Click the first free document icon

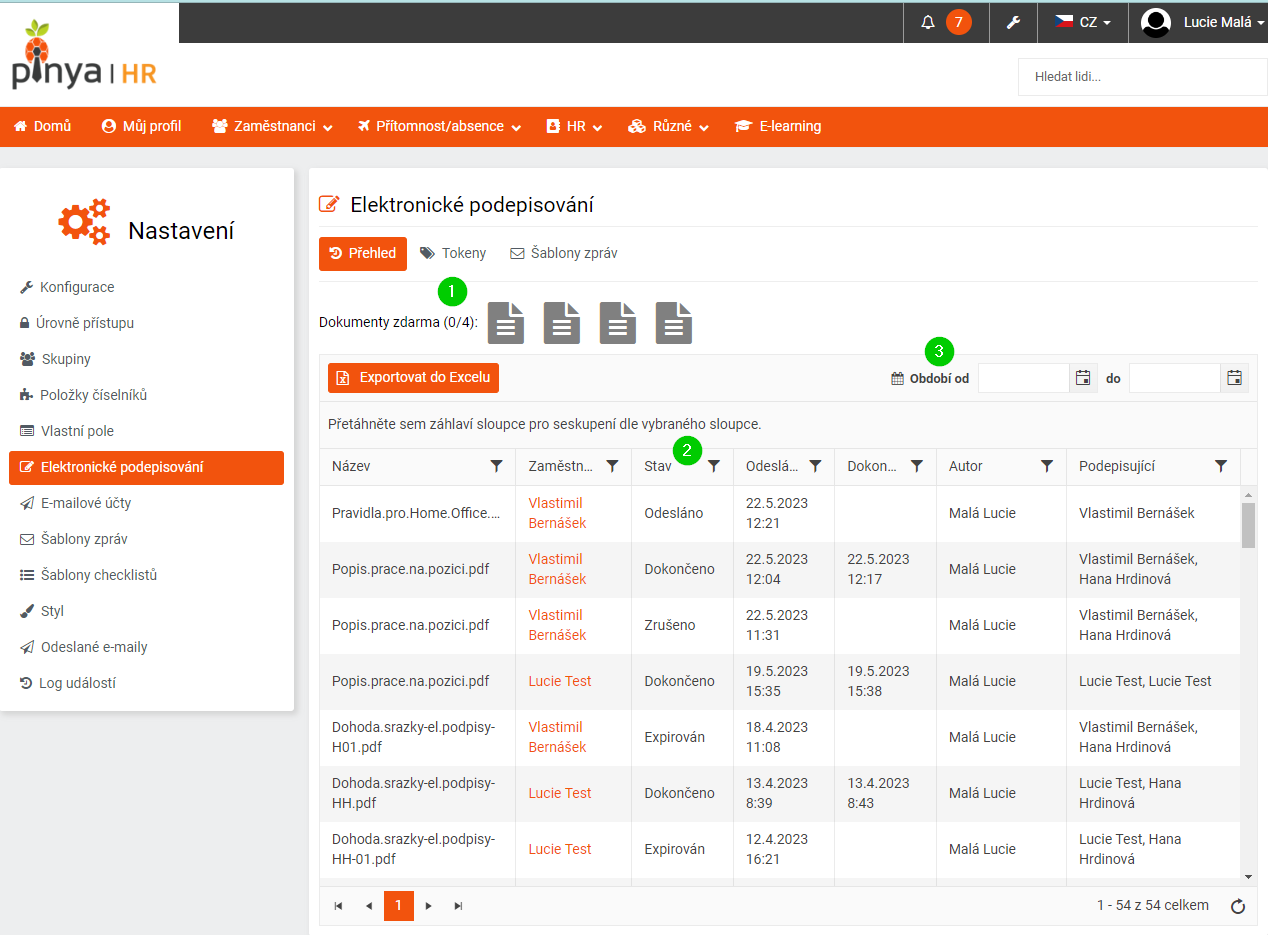click(506, 322)
